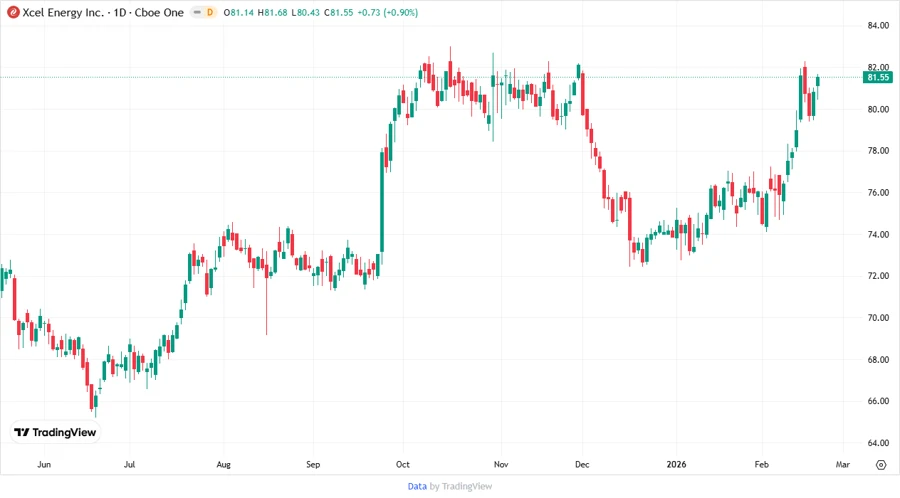Viewport: 900px width, 498px height.
Task: Click the Aug label on time axis
Action: (x=224, y=465)
